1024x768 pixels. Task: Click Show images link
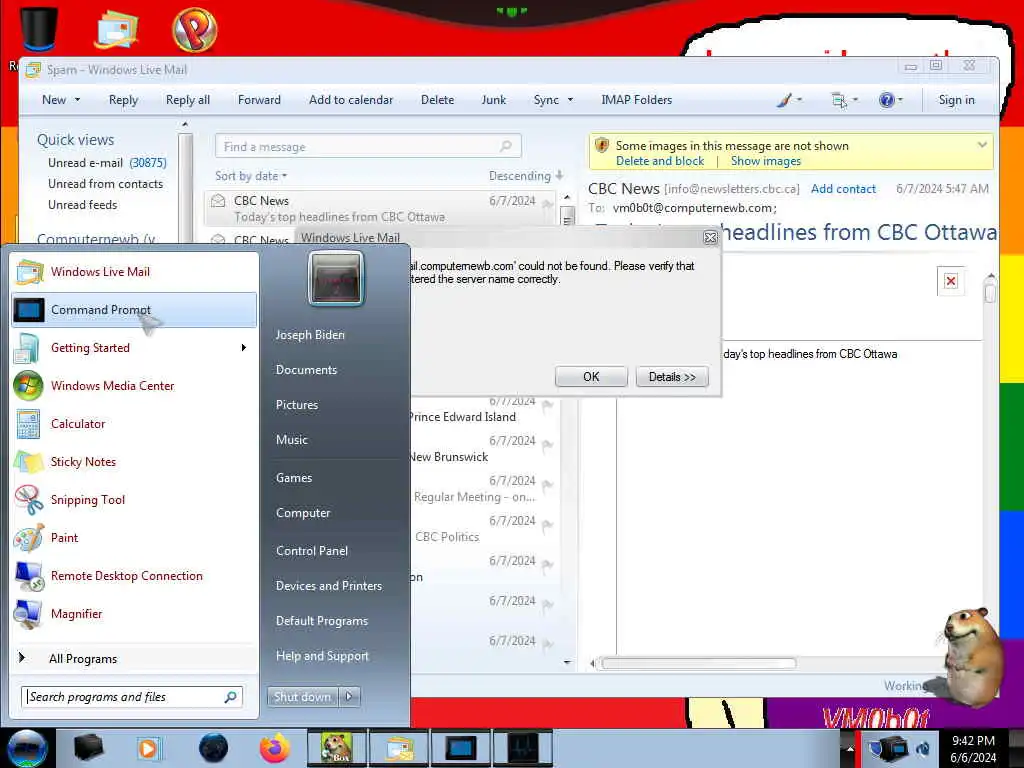(765, 161)
